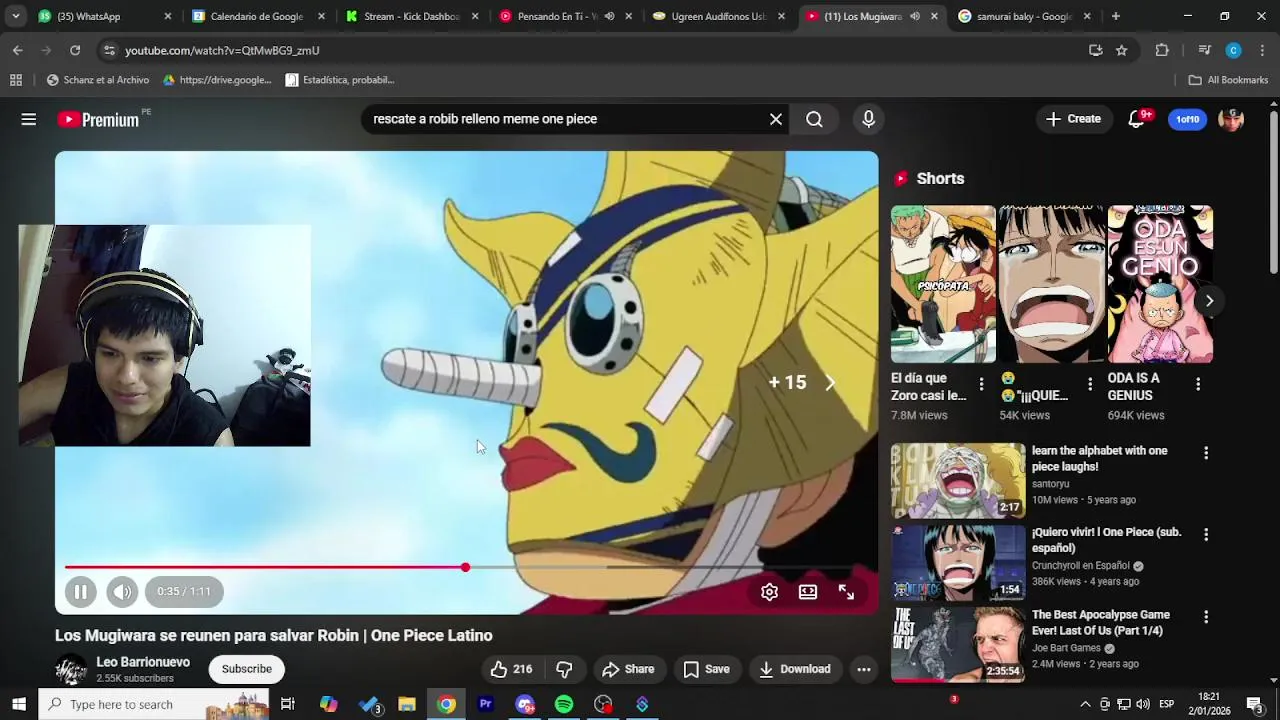Open Premiere Pro from taskbar
The width and height of the screenshot is (1280, 720).
coord(485,704)
